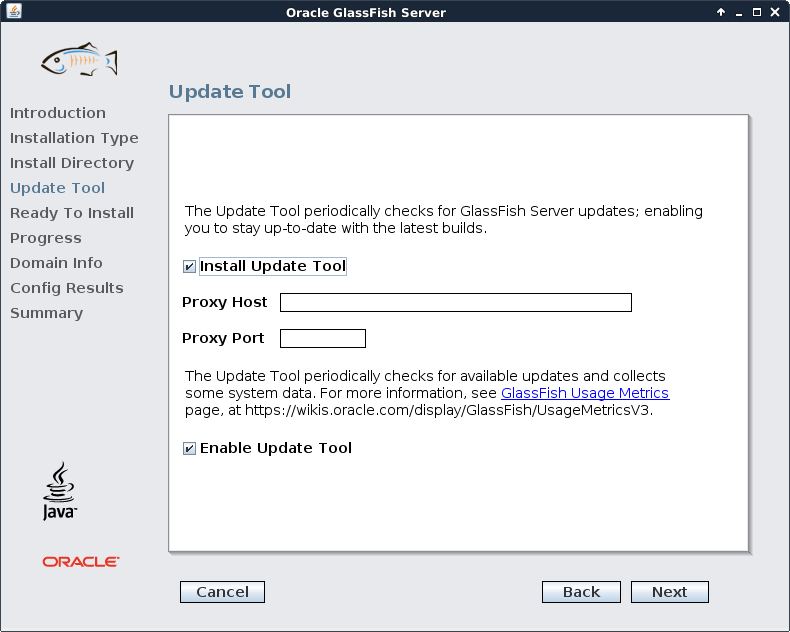This screenshot has width=790, height=632.
Task: Select Installation Type step in sidebar
Action: [x=74, y=138]
